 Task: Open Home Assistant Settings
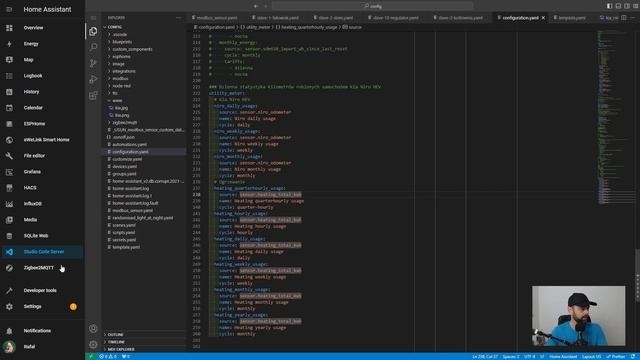click(x=42, y=307)
